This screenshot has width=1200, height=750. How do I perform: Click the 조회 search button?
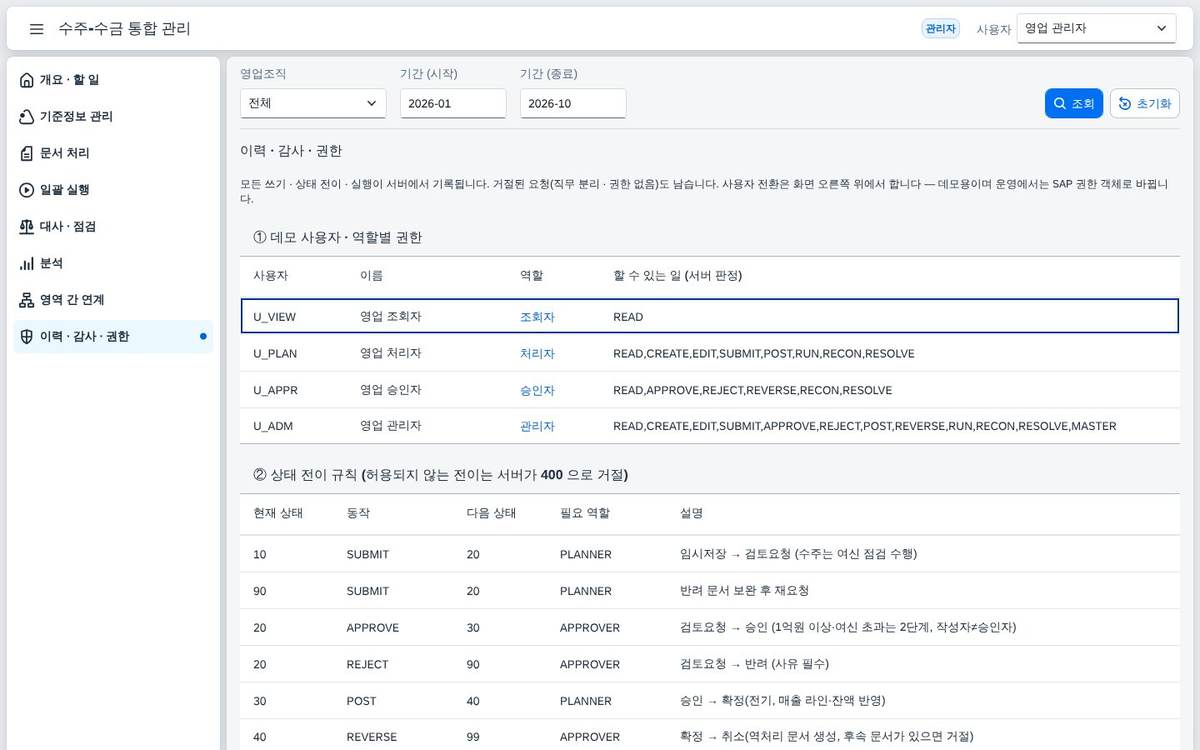coord(1074,104)
